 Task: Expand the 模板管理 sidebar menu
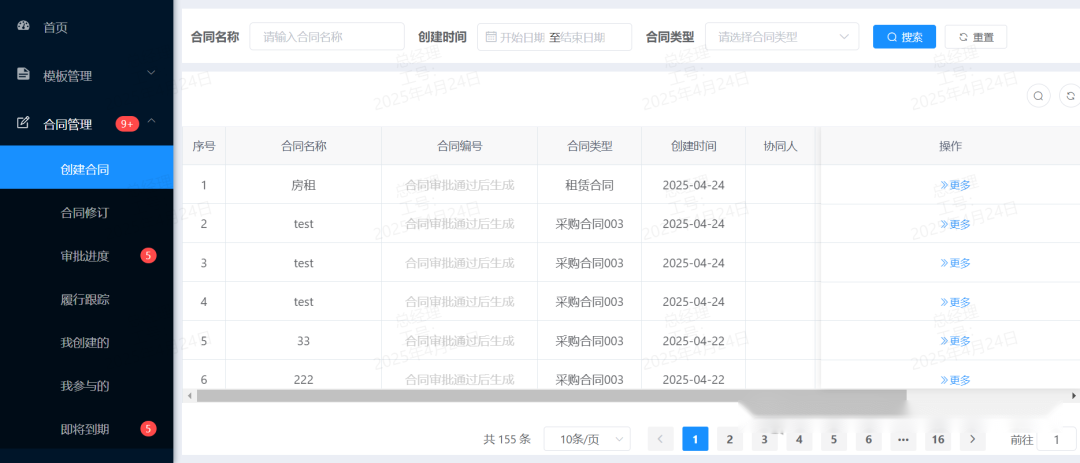pos(151,73)
